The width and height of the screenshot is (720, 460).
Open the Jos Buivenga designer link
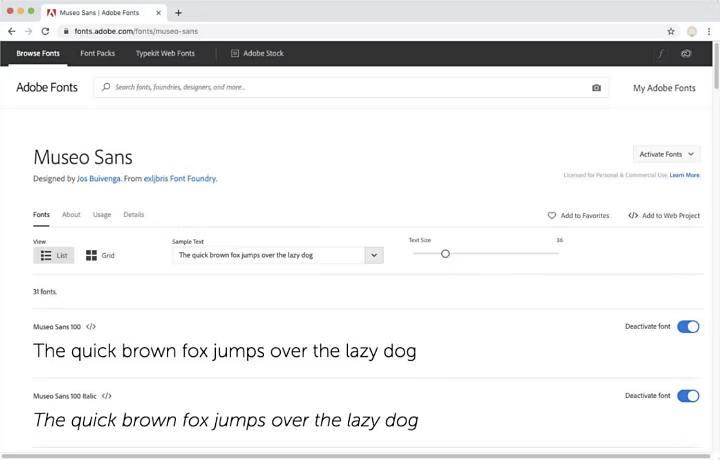tap(99, 179)
